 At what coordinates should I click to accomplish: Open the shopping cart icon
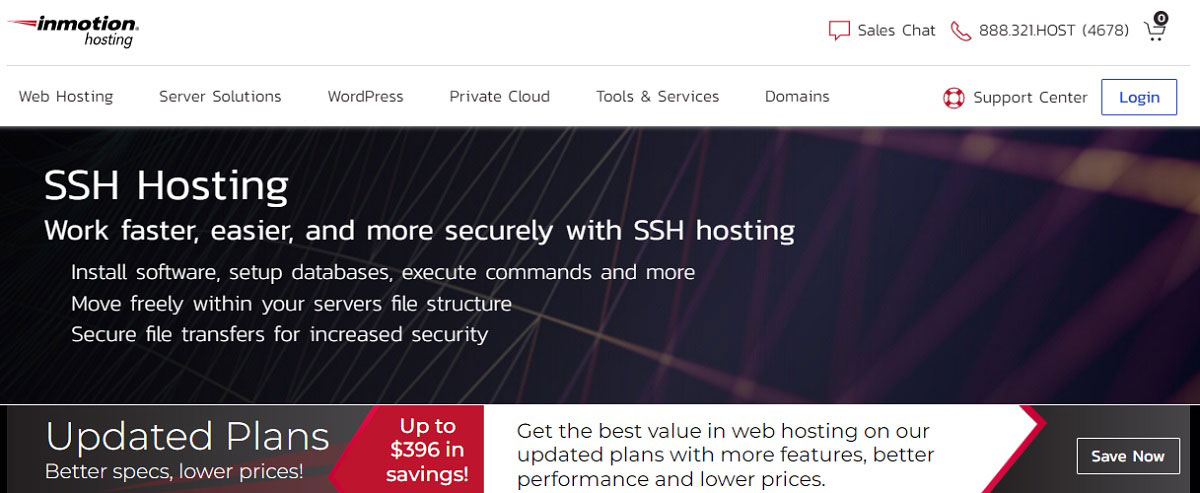coord(1154,30)
